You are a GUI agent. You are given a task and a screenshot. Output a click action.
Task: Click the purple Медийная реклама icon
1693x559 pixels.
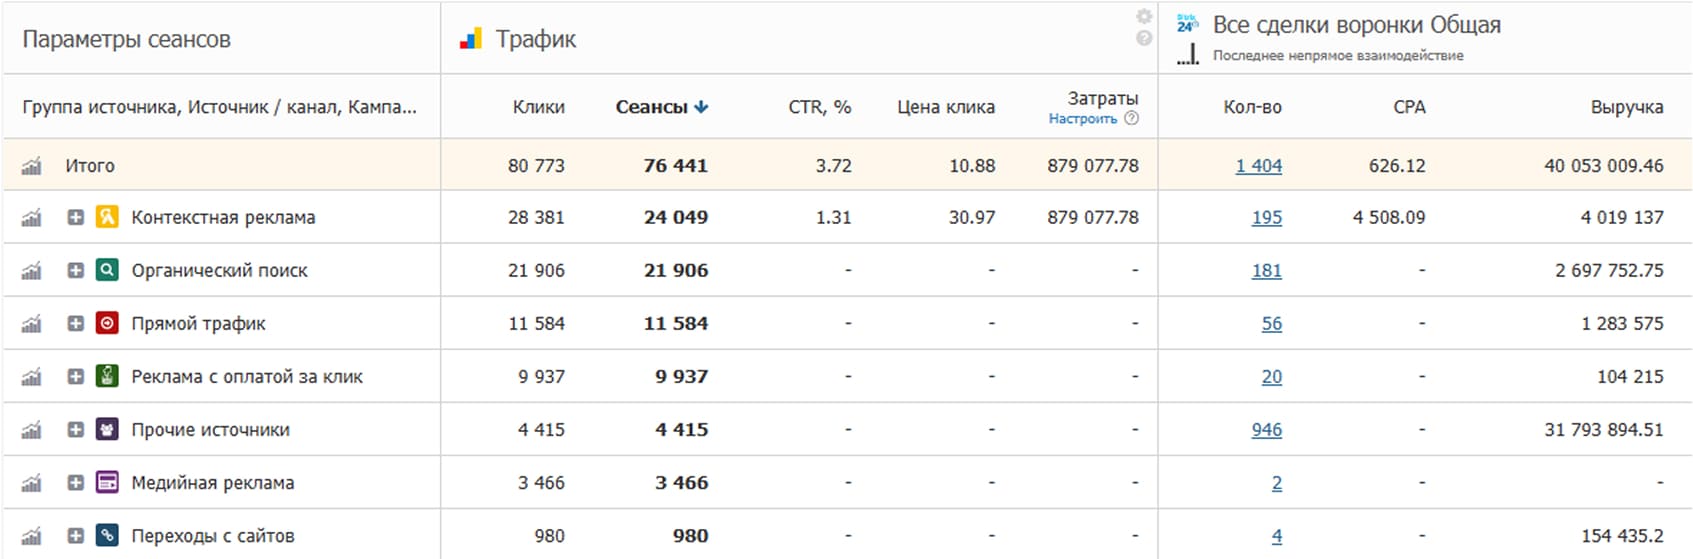107,482
